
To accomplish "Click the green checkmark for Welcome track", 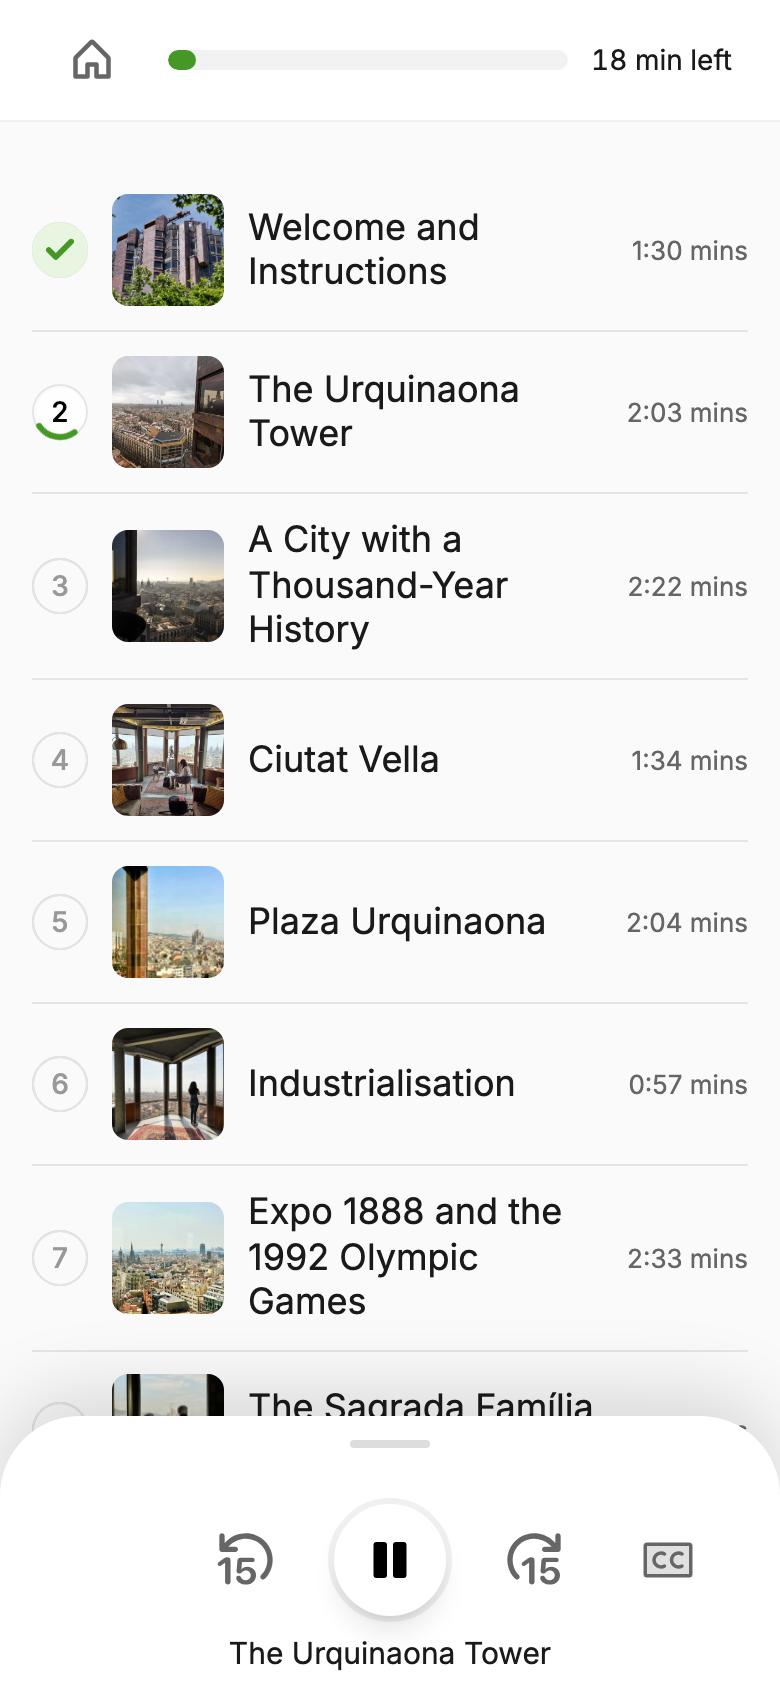I will (60, 250).
